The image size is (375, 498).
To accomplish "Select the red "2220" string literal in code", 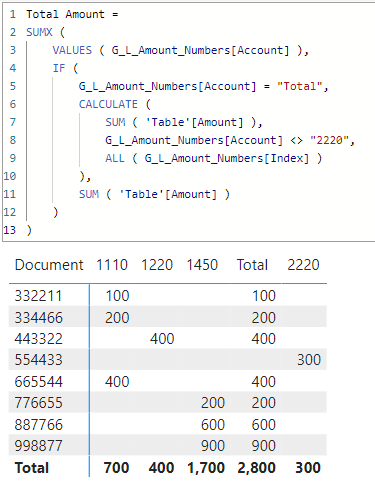I will click(329, 140).
